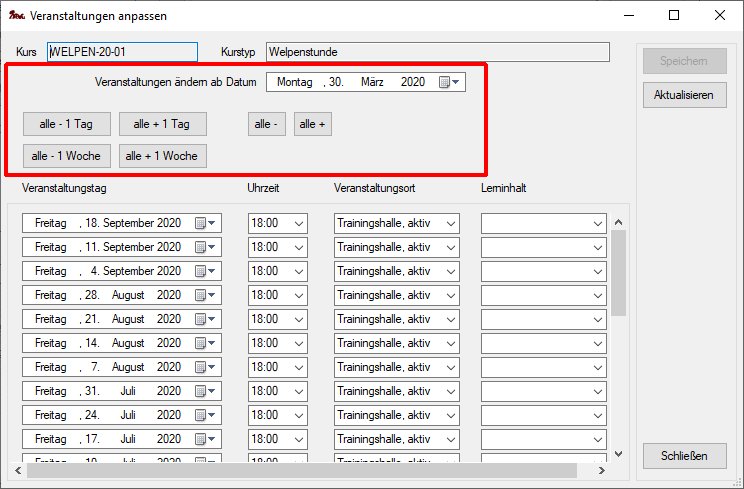Open calendar icon for 4. September 2020 row
The width and height of the screenshot is (744, 489).
205,271
